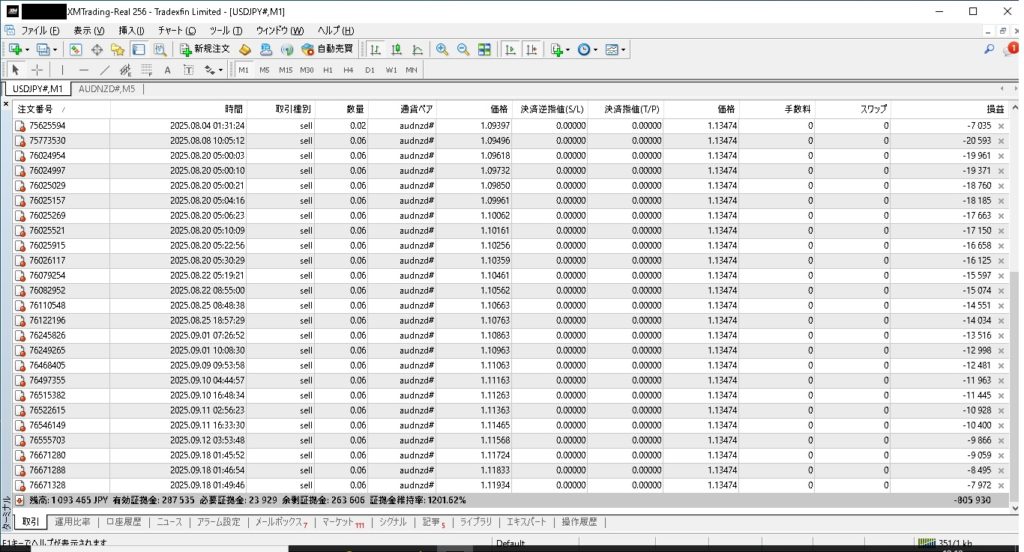Open the Market Watch window icon
1024x552 pixels.
coord(76,49)
